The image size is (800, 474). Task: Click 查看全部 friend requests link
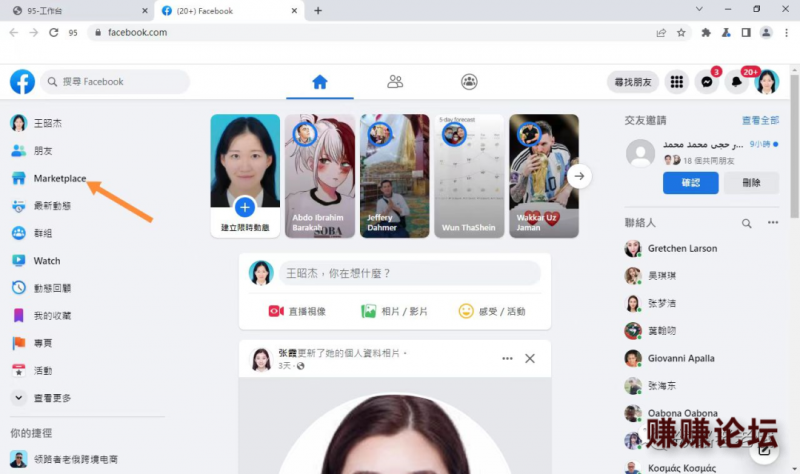coord(760,120)
